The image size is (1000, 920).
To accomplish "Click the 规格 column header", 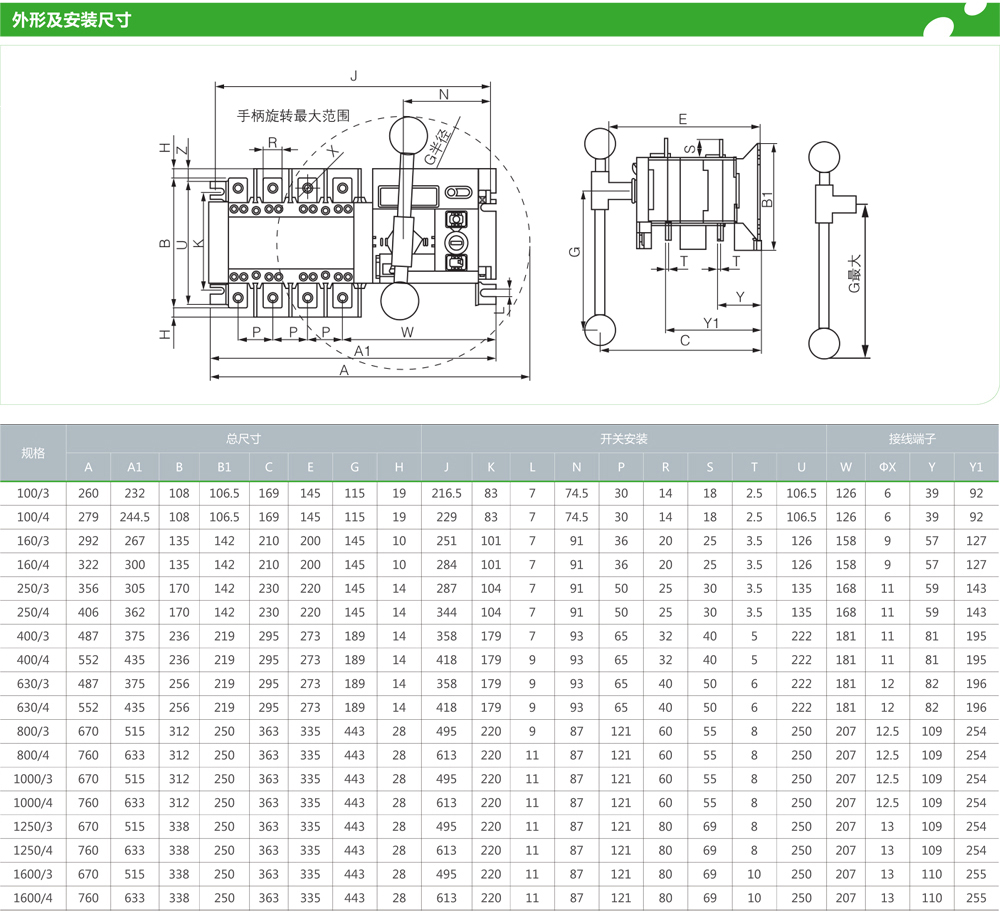I will pyautogui.click(x=34, y=453).
